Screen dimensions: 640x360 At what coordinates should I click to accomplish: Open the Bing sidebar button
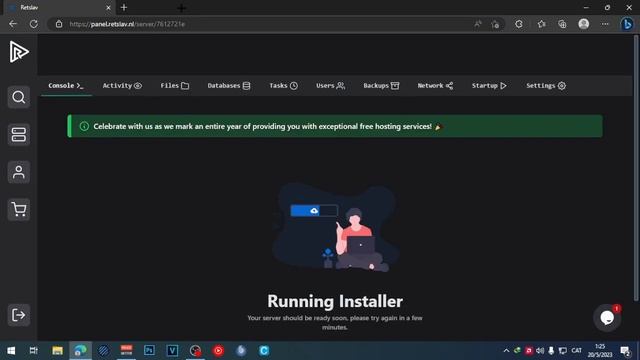coord(627,24)
